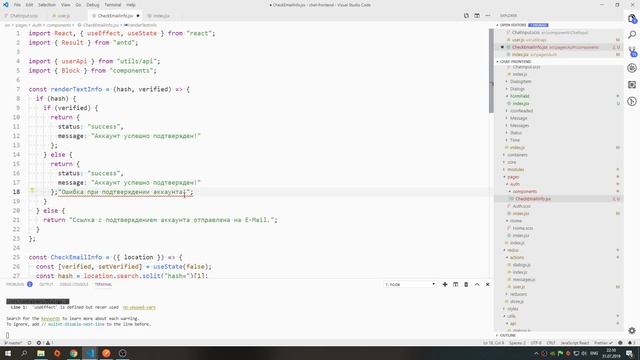Focus Visual Studio Code taskbar icon

pyautogui.click(x=90, y=353)
